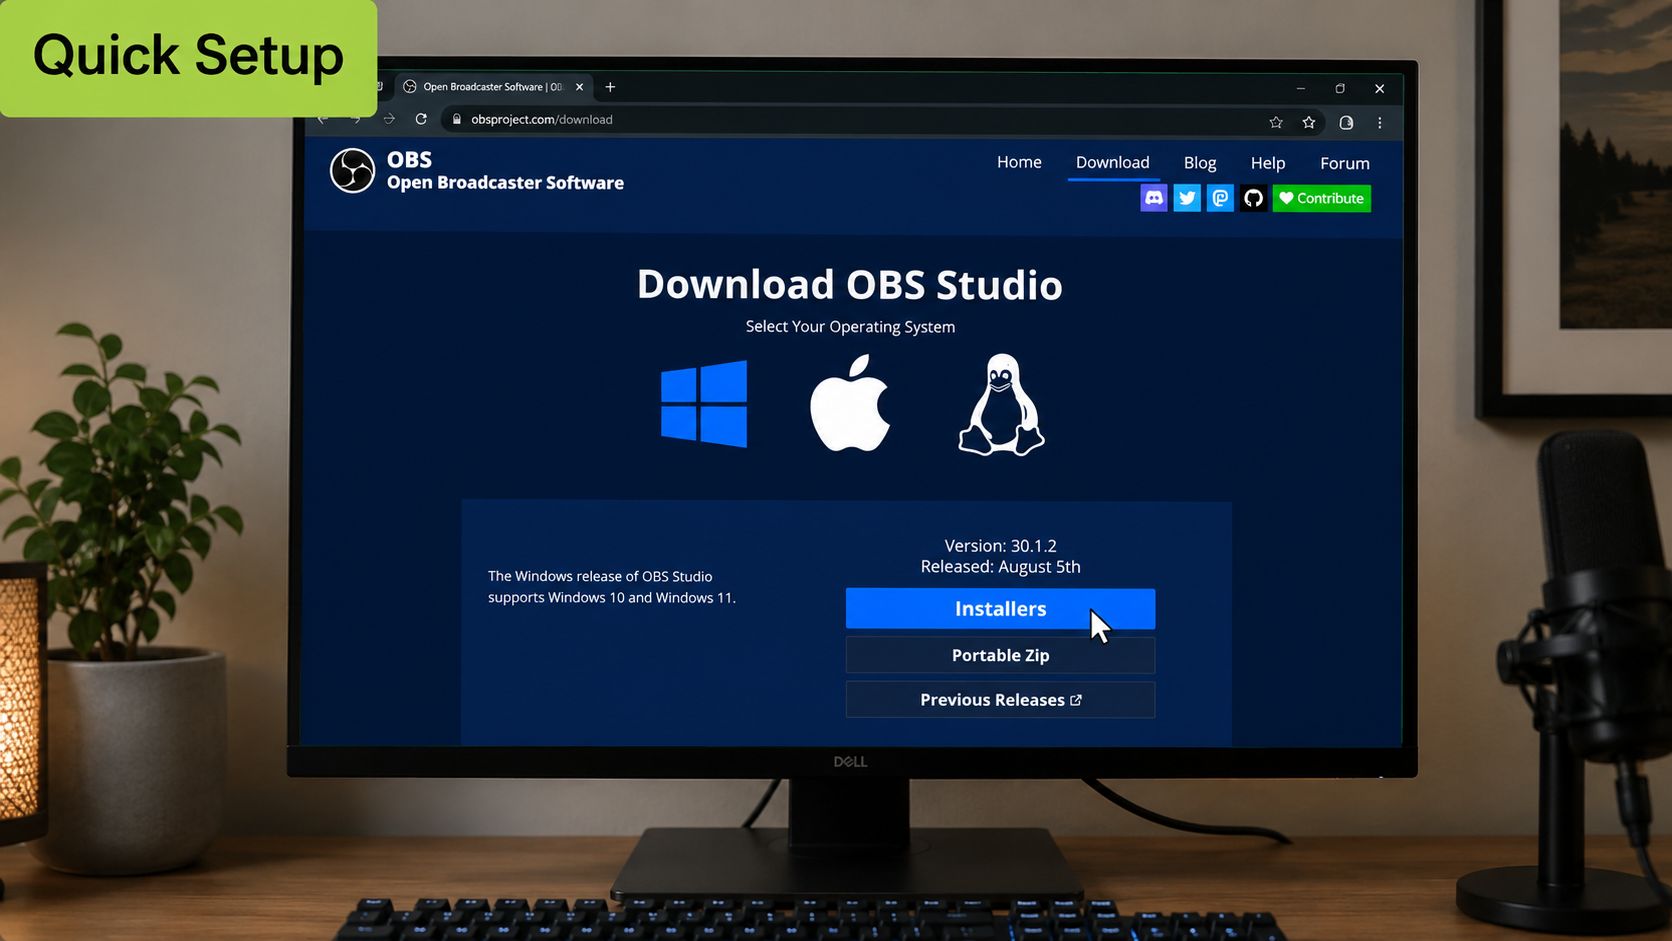Switch to the Open Broadcaster Software tab
The height and width of the screenshot is (941, 1672).
[x=493, y=87]
